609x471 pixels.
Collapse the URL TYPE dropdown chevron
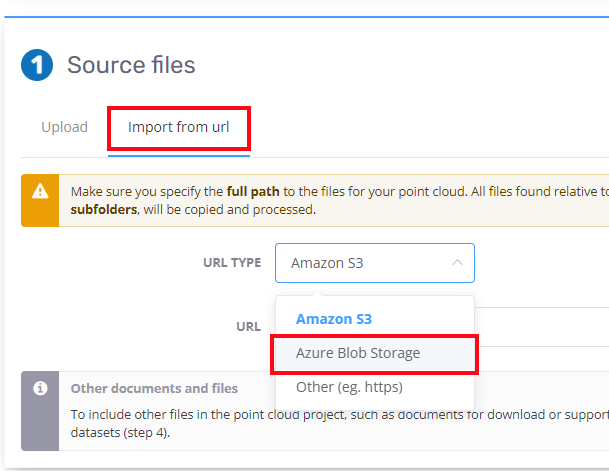click(458, 263)
